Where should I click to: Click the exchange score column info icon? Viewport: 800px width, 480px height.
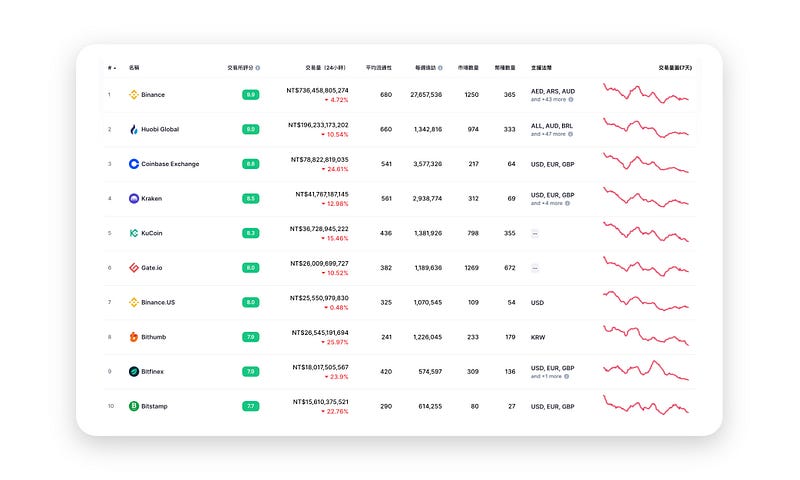pyautogui.click(x=258, y=68)
